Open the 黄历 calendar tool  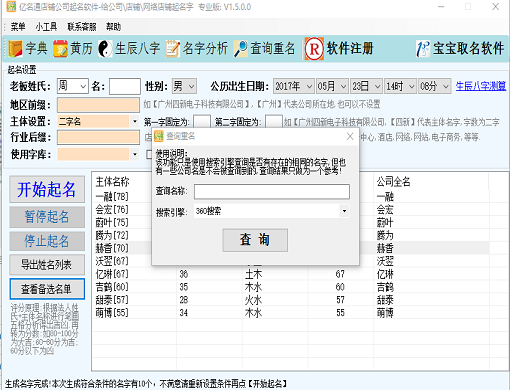click(x=73, y=49)
